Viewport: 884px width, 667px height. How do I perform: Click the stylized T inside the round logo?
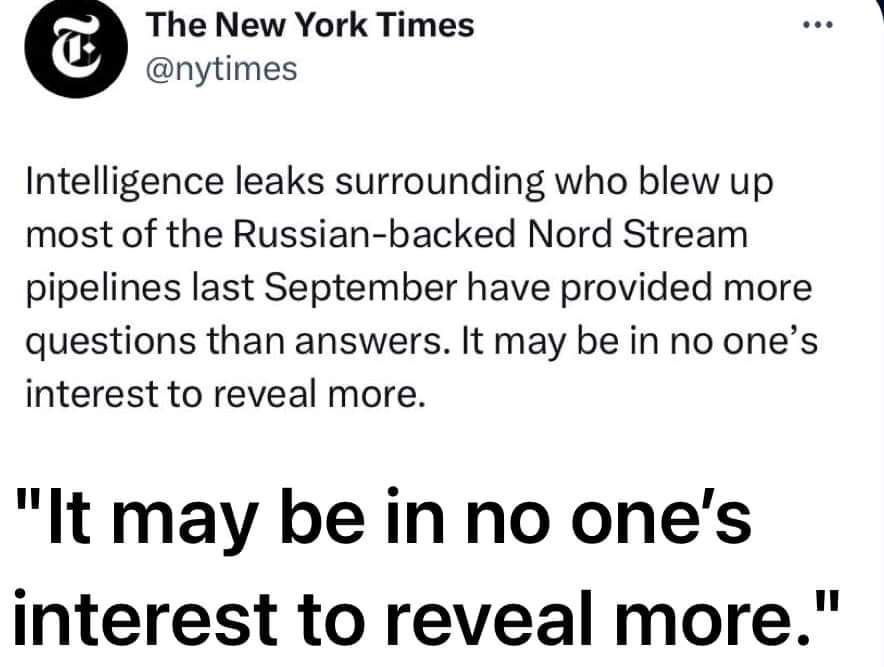click(76, 47)
